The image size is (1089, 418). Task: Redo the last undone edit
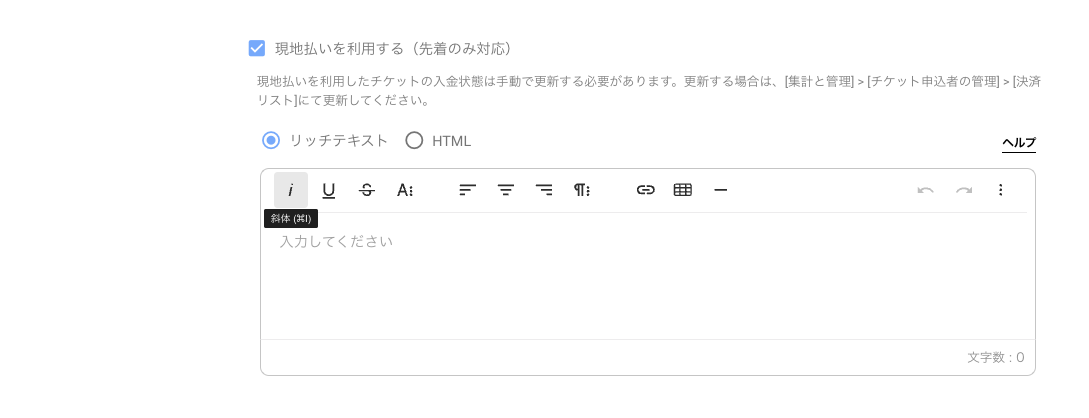[963, 190]
